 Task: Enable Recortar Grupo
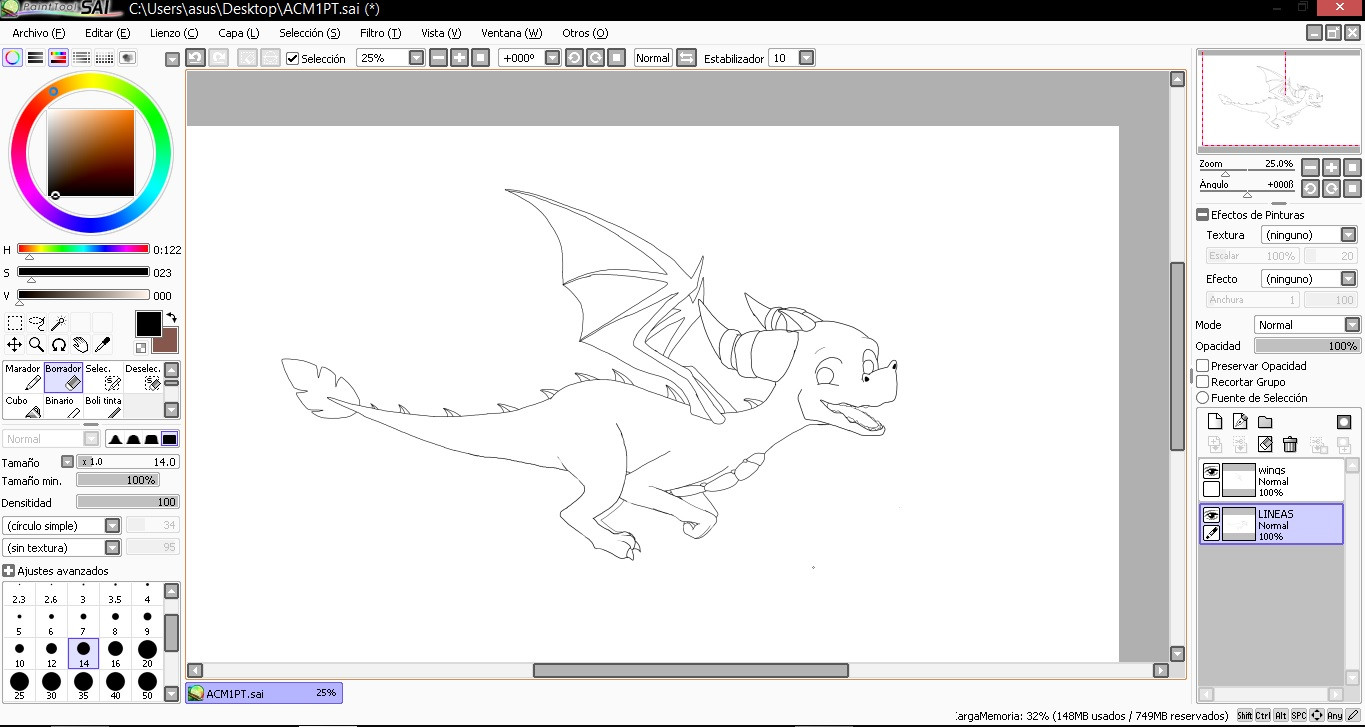(x=1203, y=382)
